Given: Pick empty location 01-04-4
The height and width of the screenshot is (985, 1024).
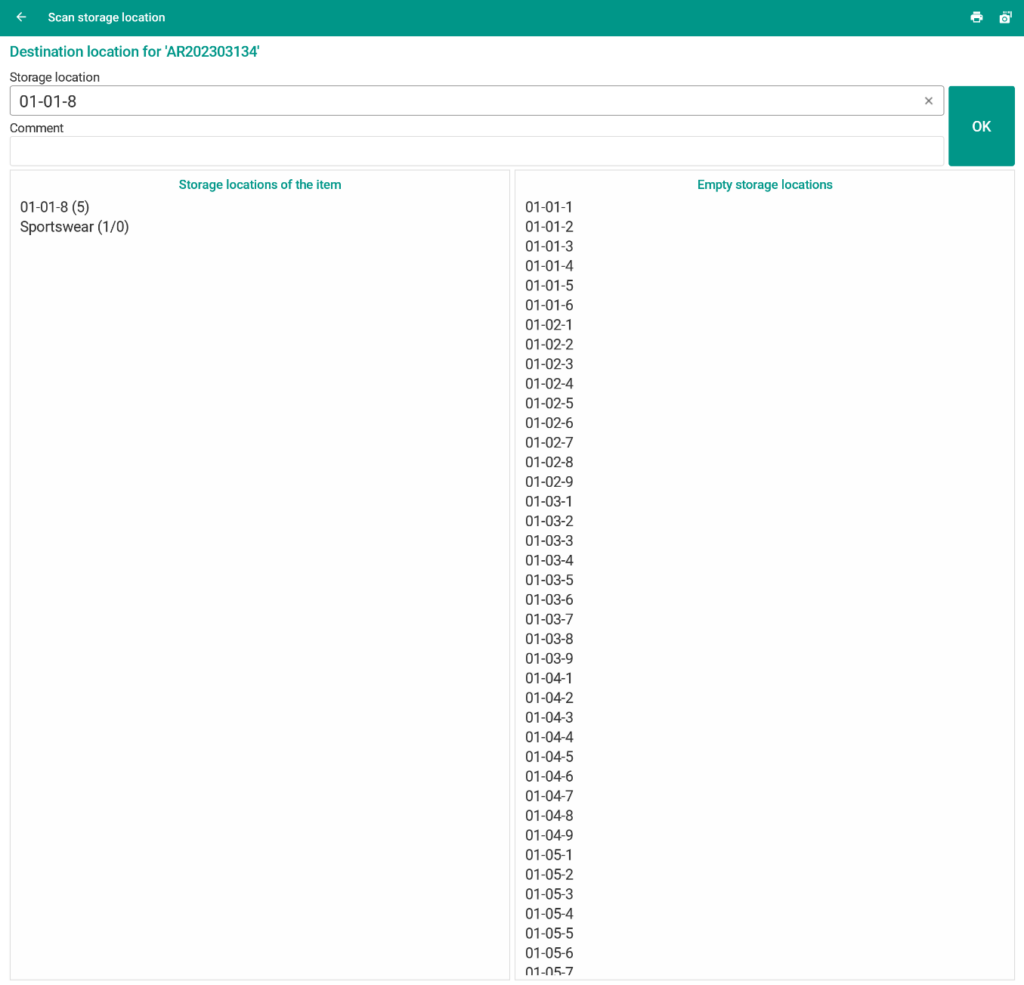Looking at the screenshot, I should [549, 737].
